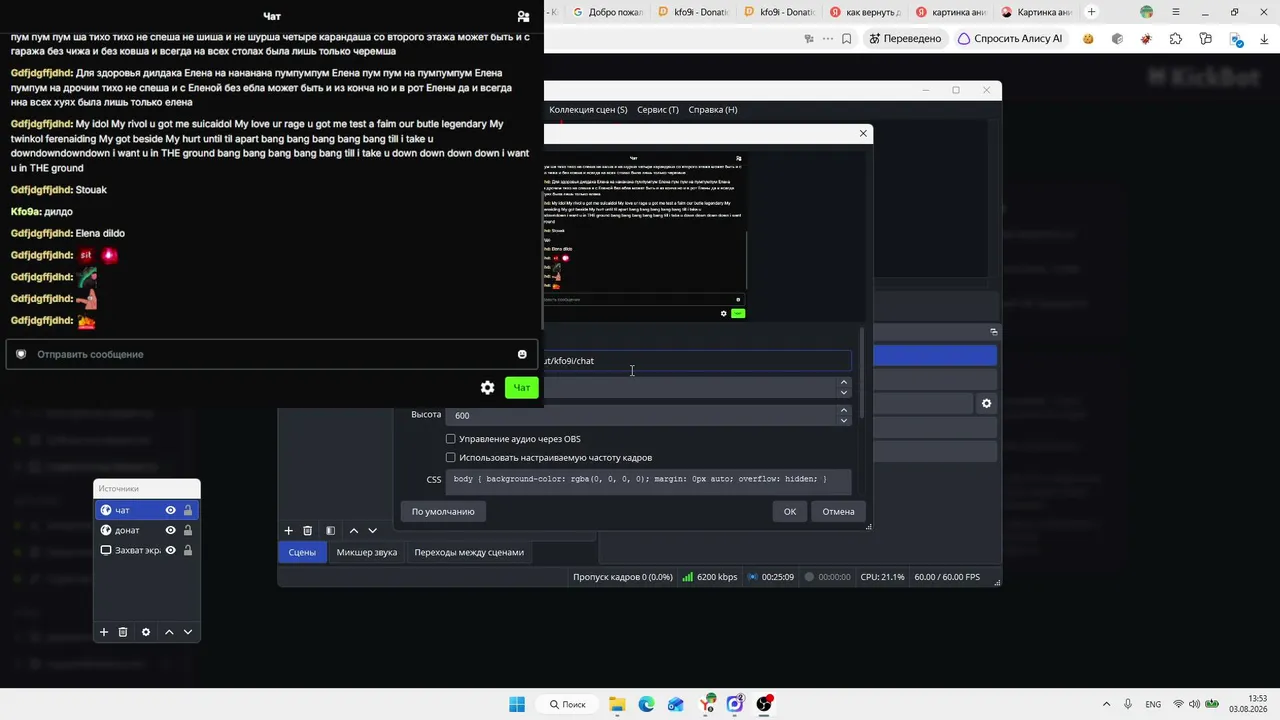
Task: Increase width value with up stepper arrow
Action: (x=844, y=382)
